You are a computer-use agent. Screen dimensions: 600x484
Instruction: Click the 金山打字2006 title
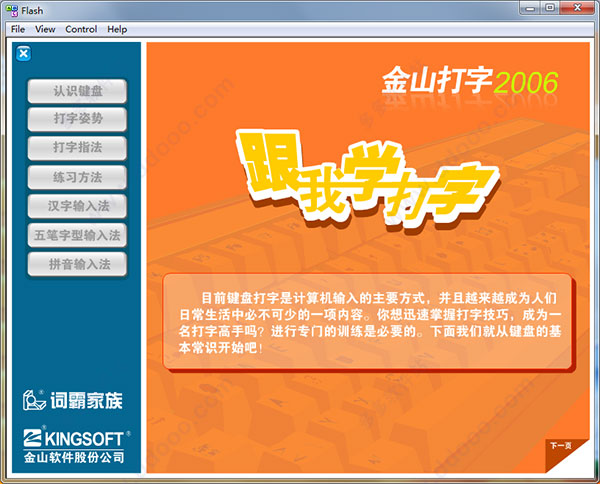click(x=470, y=81)
